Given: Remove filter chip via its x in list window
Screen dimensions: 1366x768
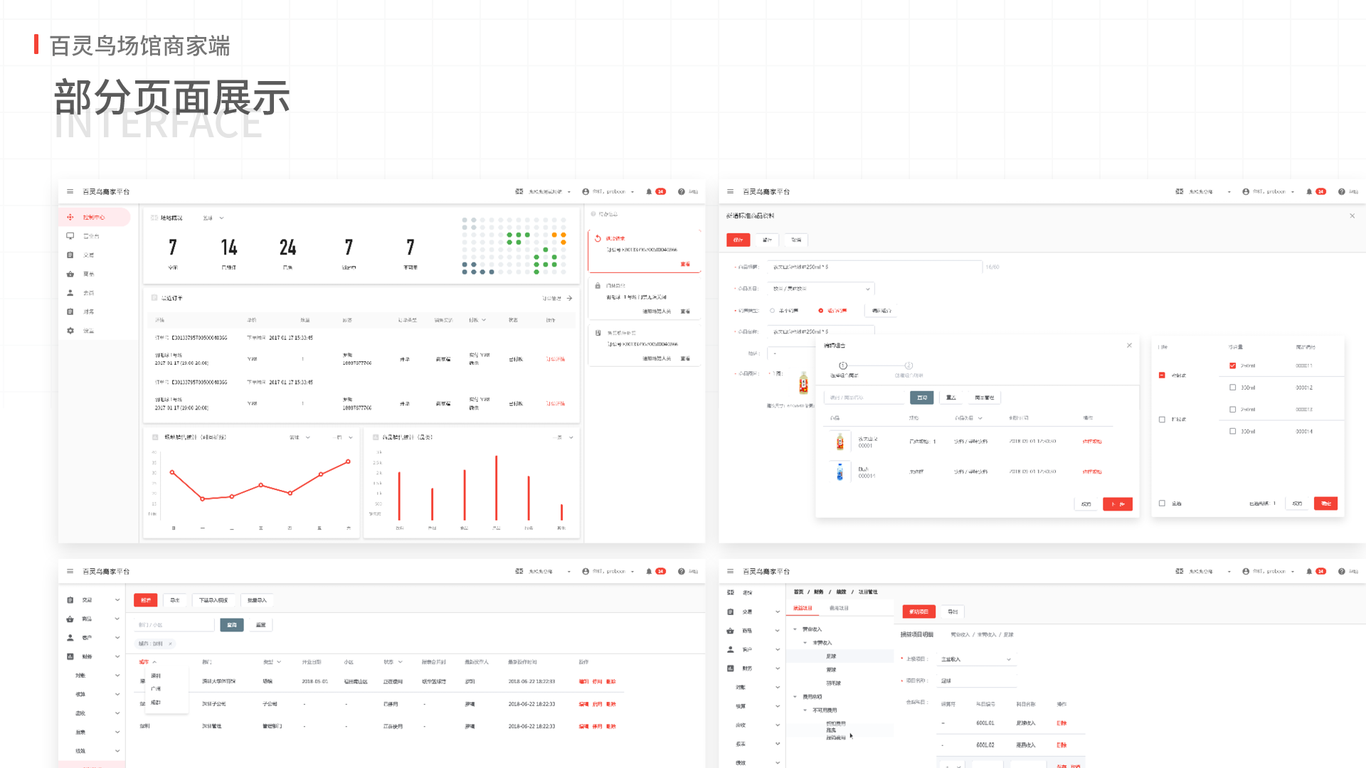Looking at the screenshot, I should (170, 644).
